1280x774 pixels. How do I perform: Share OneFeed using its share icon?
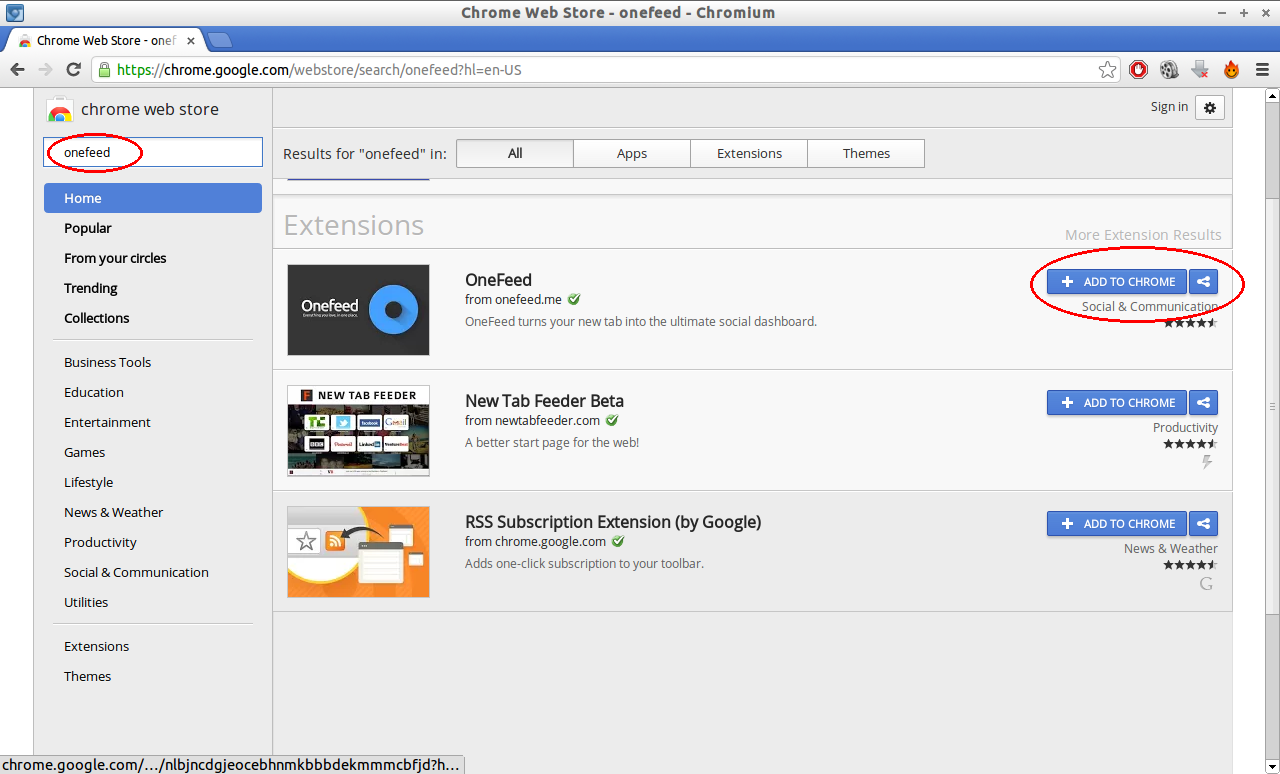tap(1204, 282)
